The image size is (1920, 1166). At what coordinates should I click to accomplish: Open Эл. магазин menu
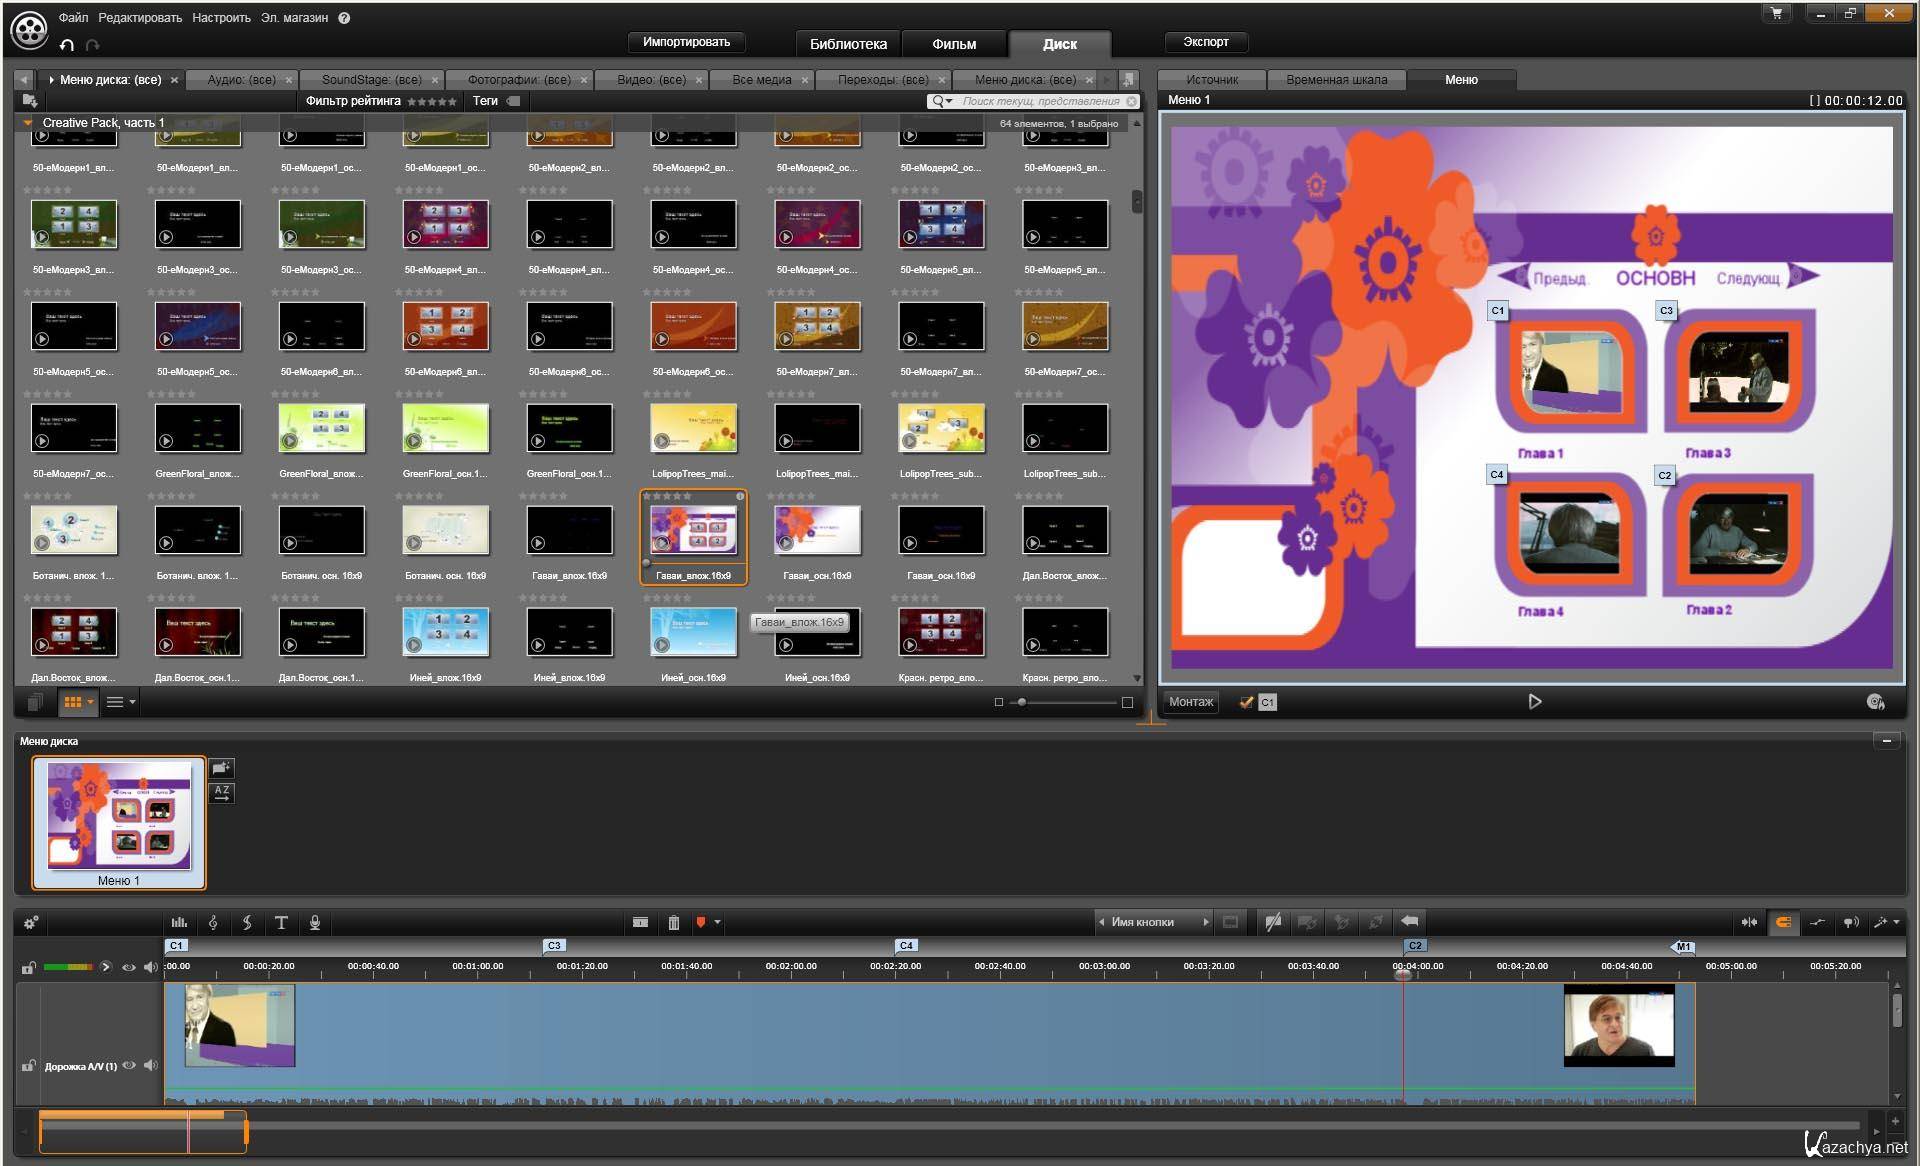point(294,18)
